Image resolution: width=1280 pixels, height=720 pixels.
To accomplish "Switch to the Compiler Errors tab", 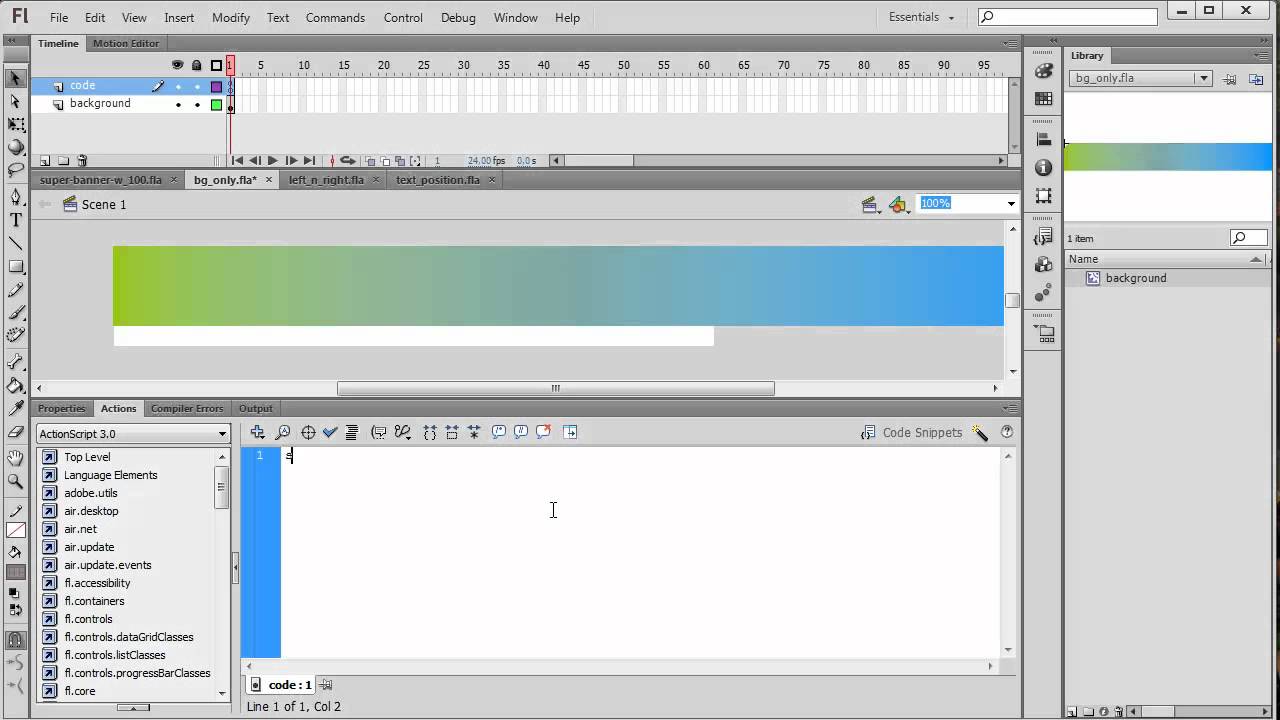I will 187,408.
